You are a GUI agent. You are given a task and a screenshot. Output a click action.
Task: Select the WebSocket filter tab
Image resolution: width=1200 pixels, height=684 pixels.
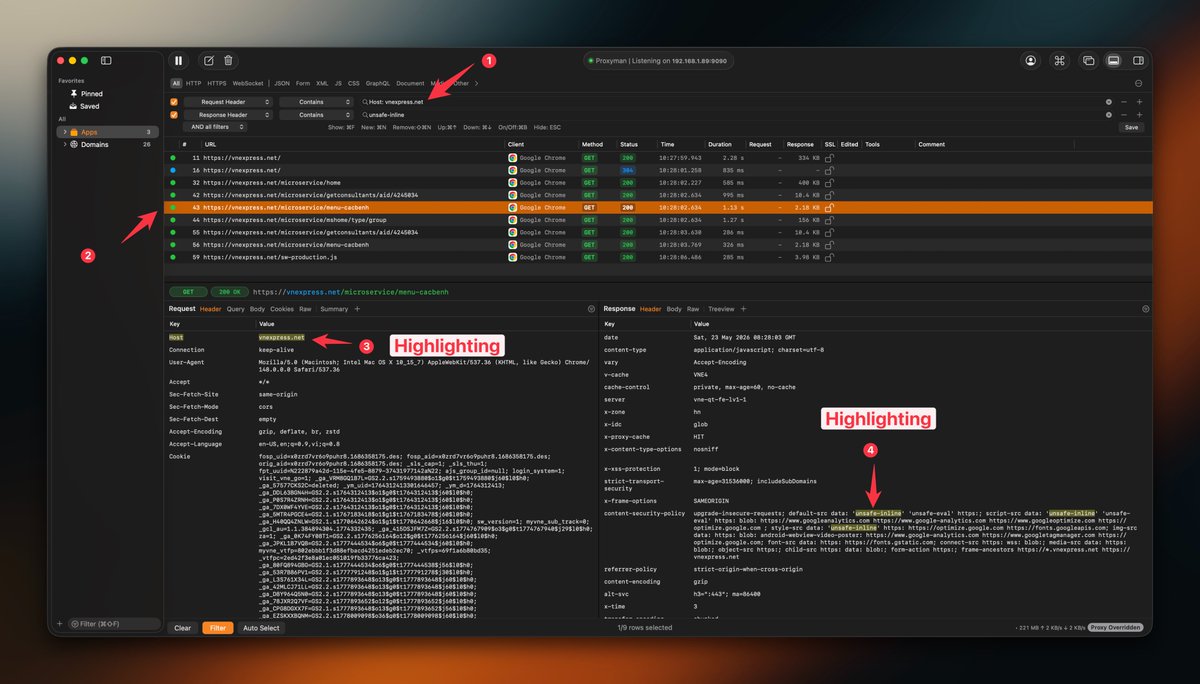(248, 83)
